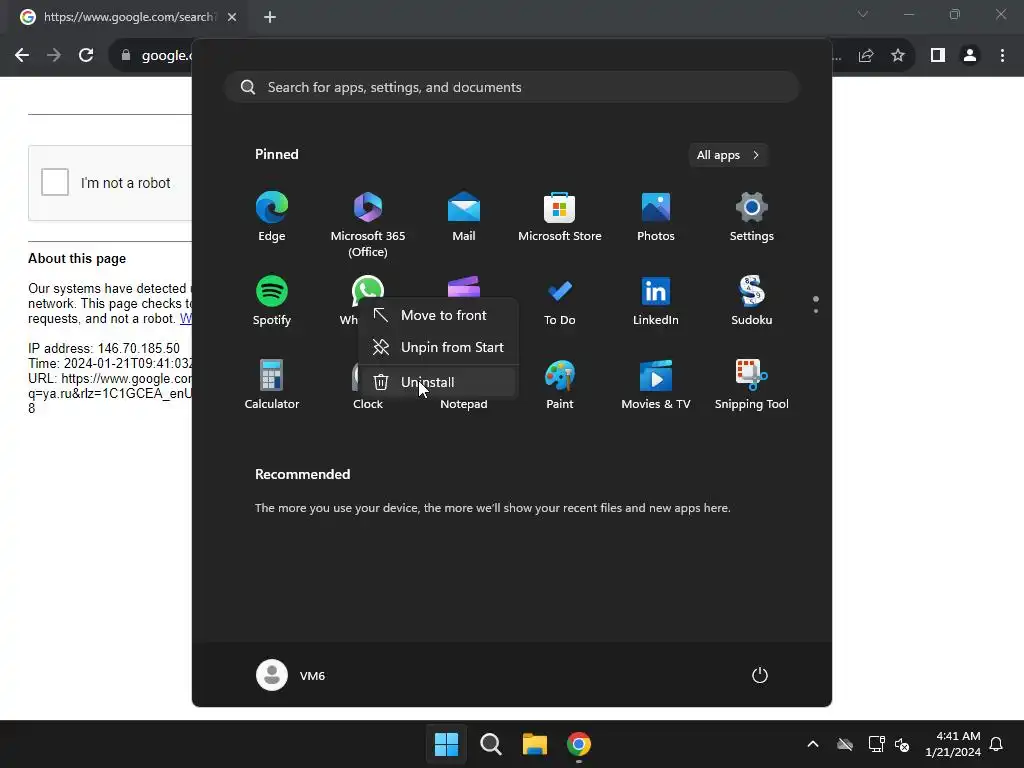
Task: Open Microsoft Store from pinned apps
Action: coord(560,217)
